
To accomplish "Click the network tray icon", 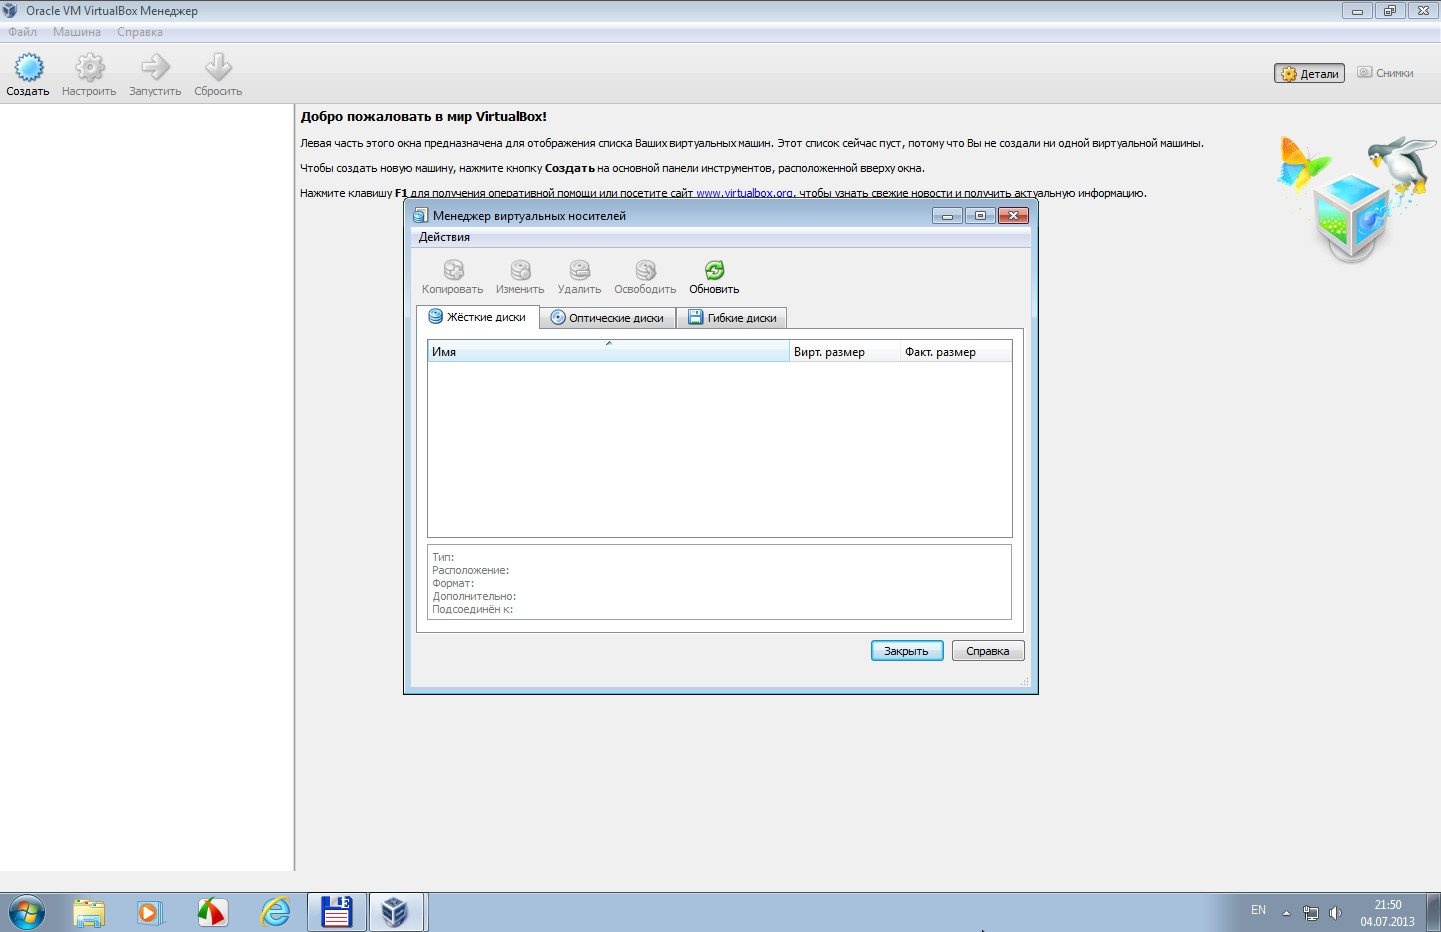I will (x=1311, y=913).
